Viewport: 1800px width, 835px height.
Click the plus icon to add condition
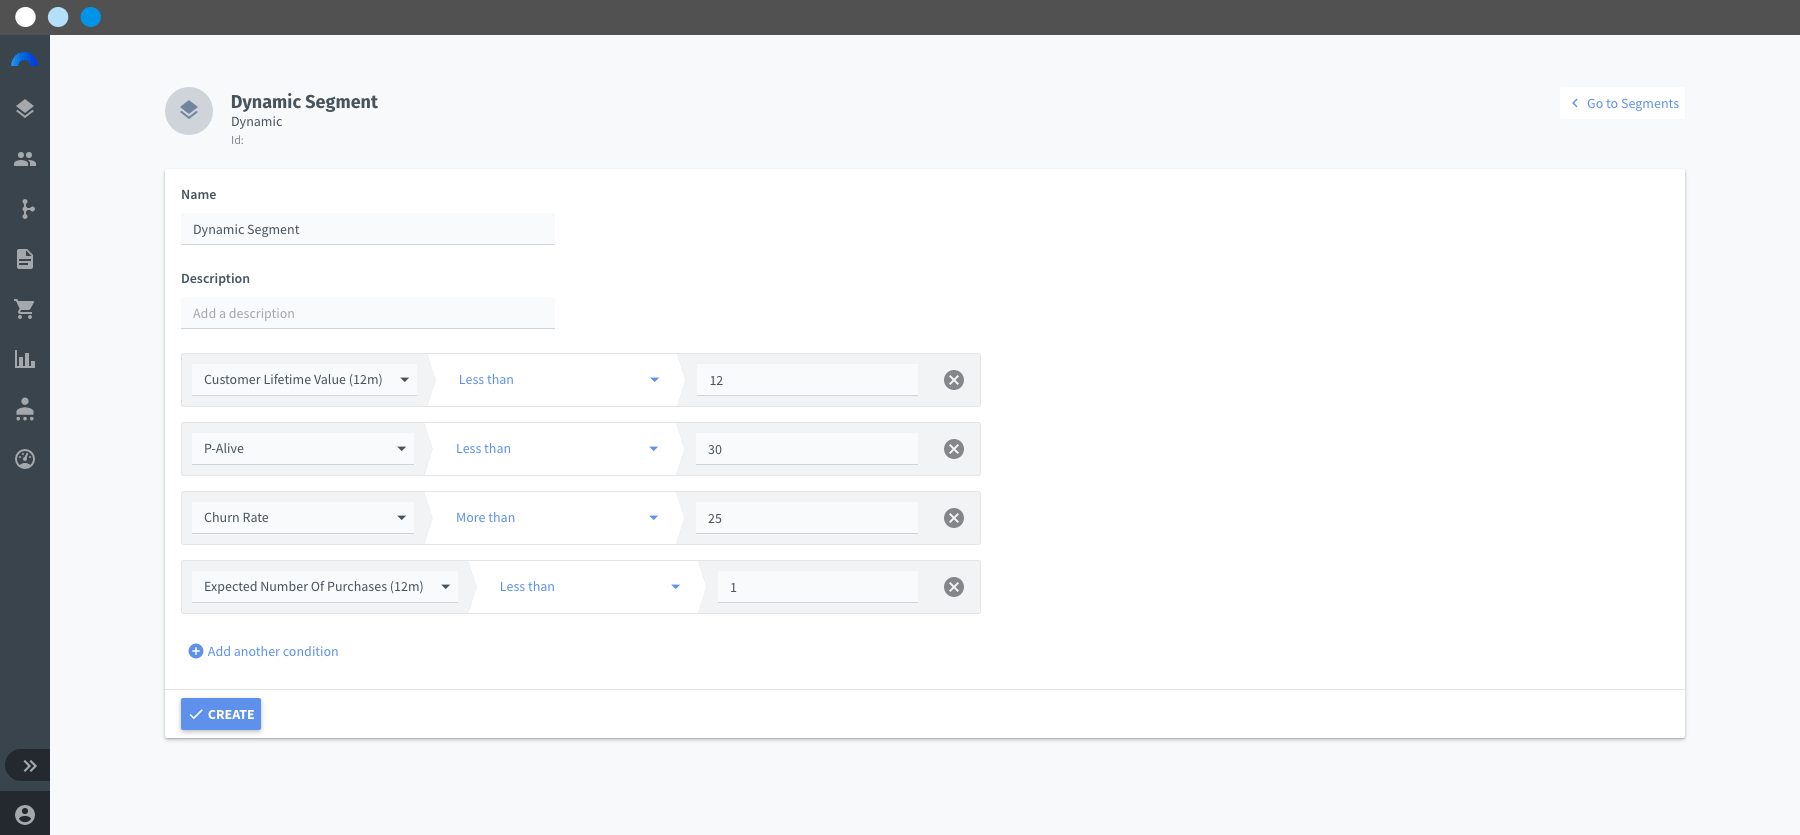[196, 651]
